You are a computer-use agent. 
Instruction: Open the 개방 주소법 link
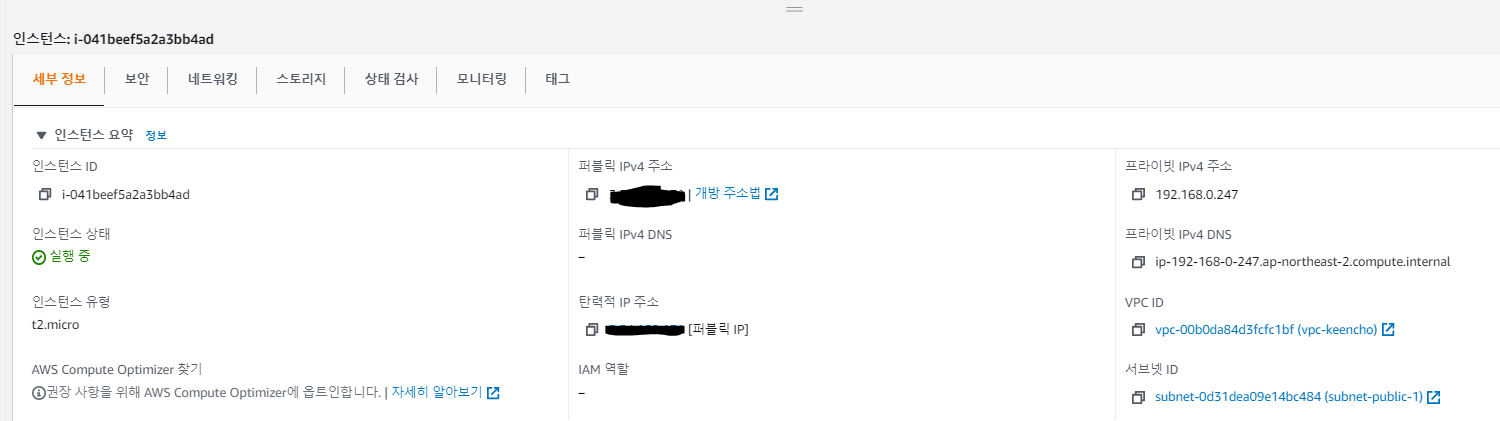point(728,193)
